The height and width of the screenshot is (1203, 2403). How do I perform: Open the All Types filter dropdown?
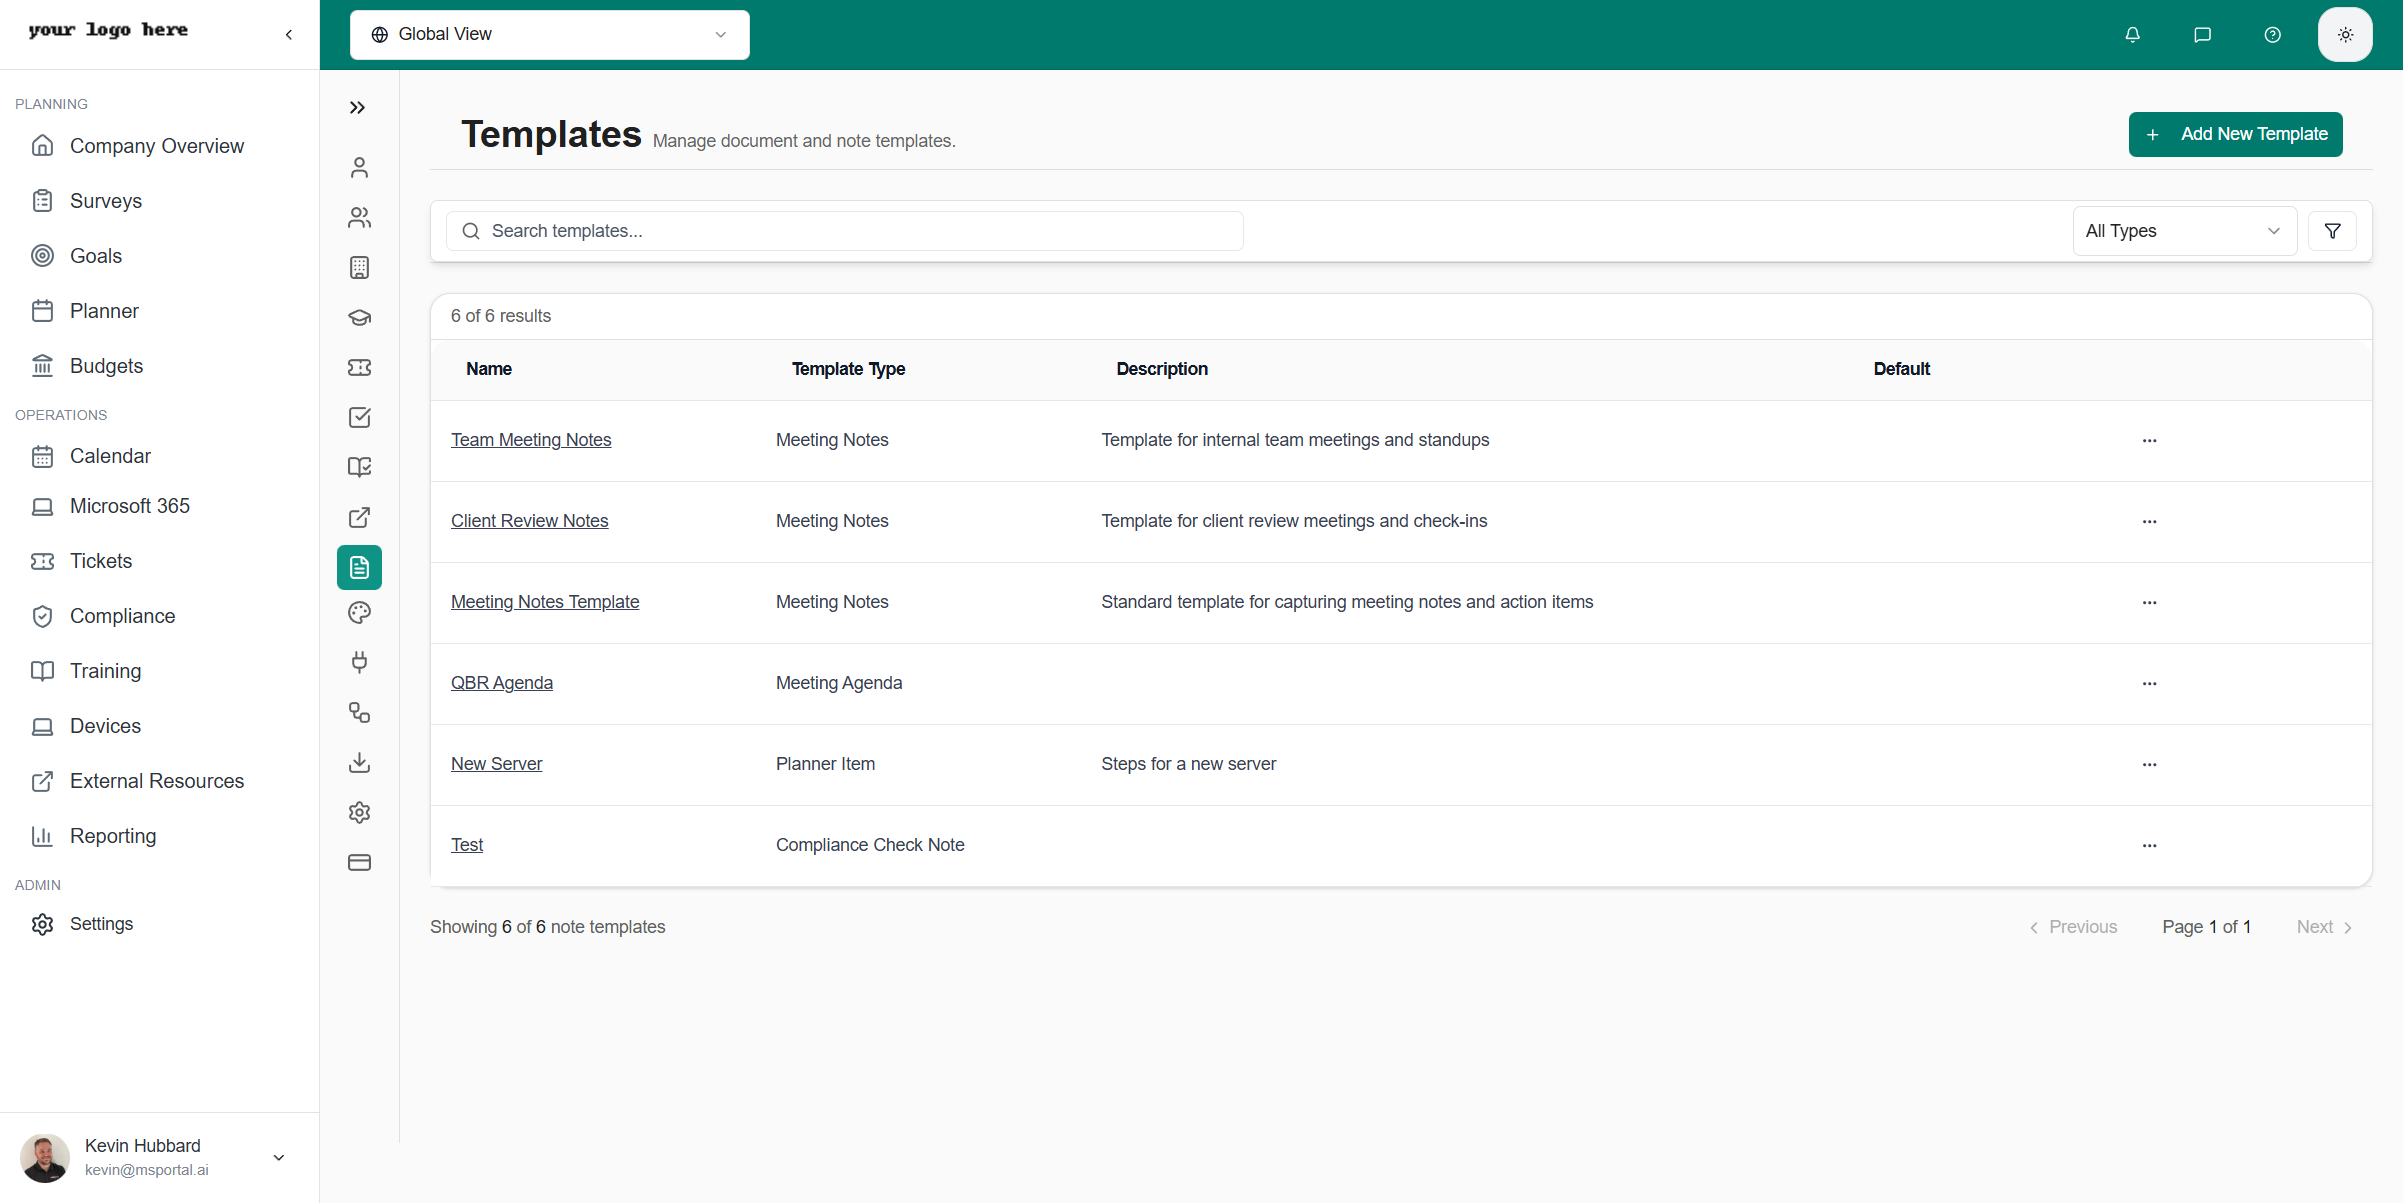tap(2183, 231)
